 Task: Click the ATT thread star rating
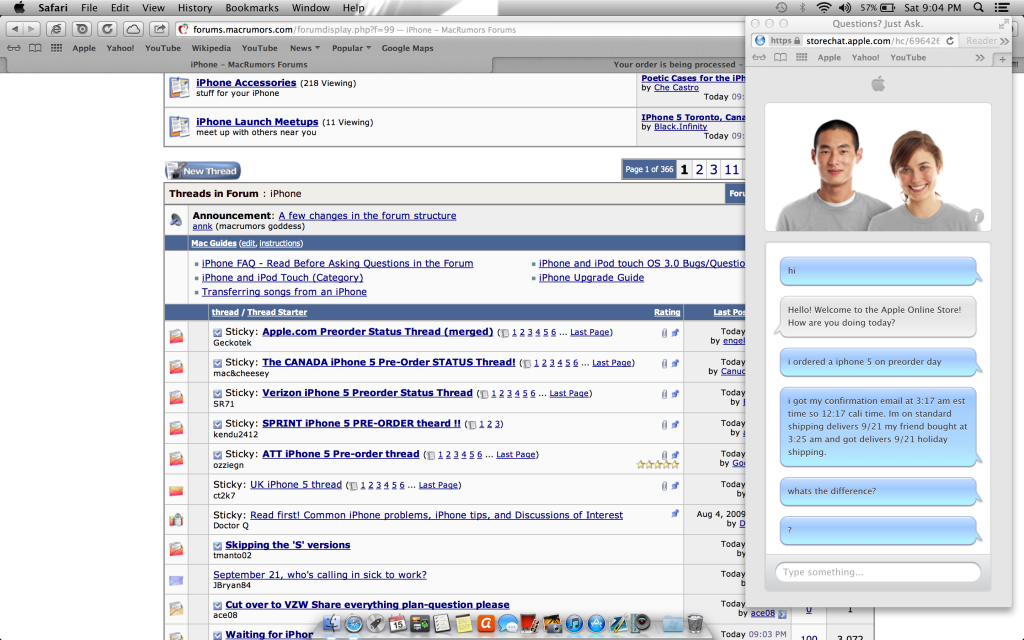coord(658,465)
